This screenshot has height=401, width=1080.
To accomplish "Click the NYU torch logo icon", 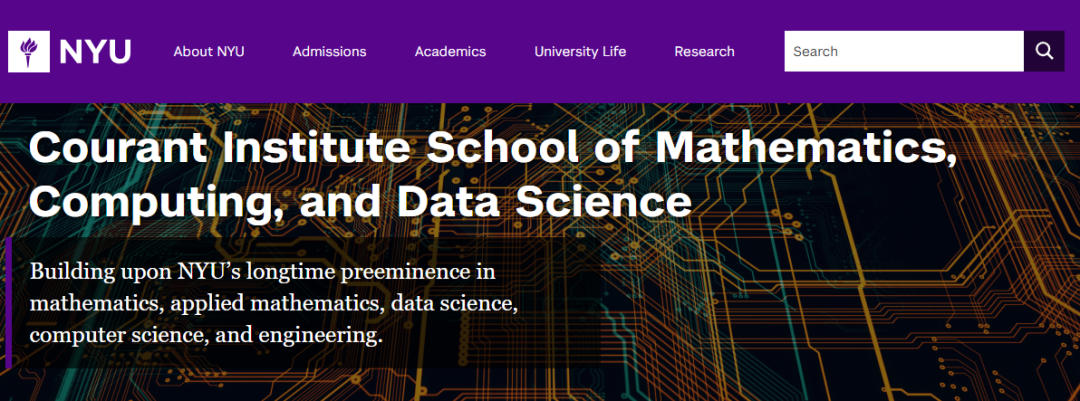I will pos(28,51).
